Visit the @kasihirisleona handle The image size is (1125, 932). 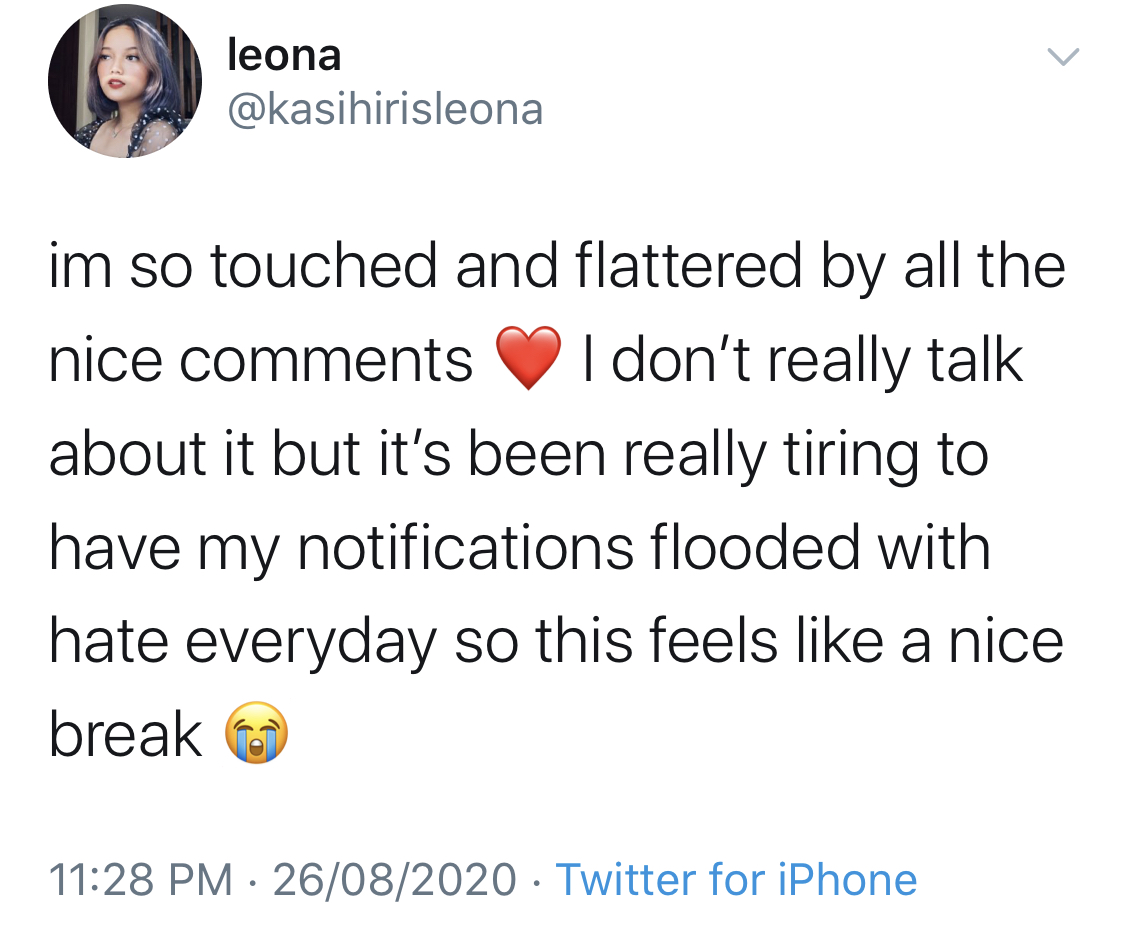385,109
